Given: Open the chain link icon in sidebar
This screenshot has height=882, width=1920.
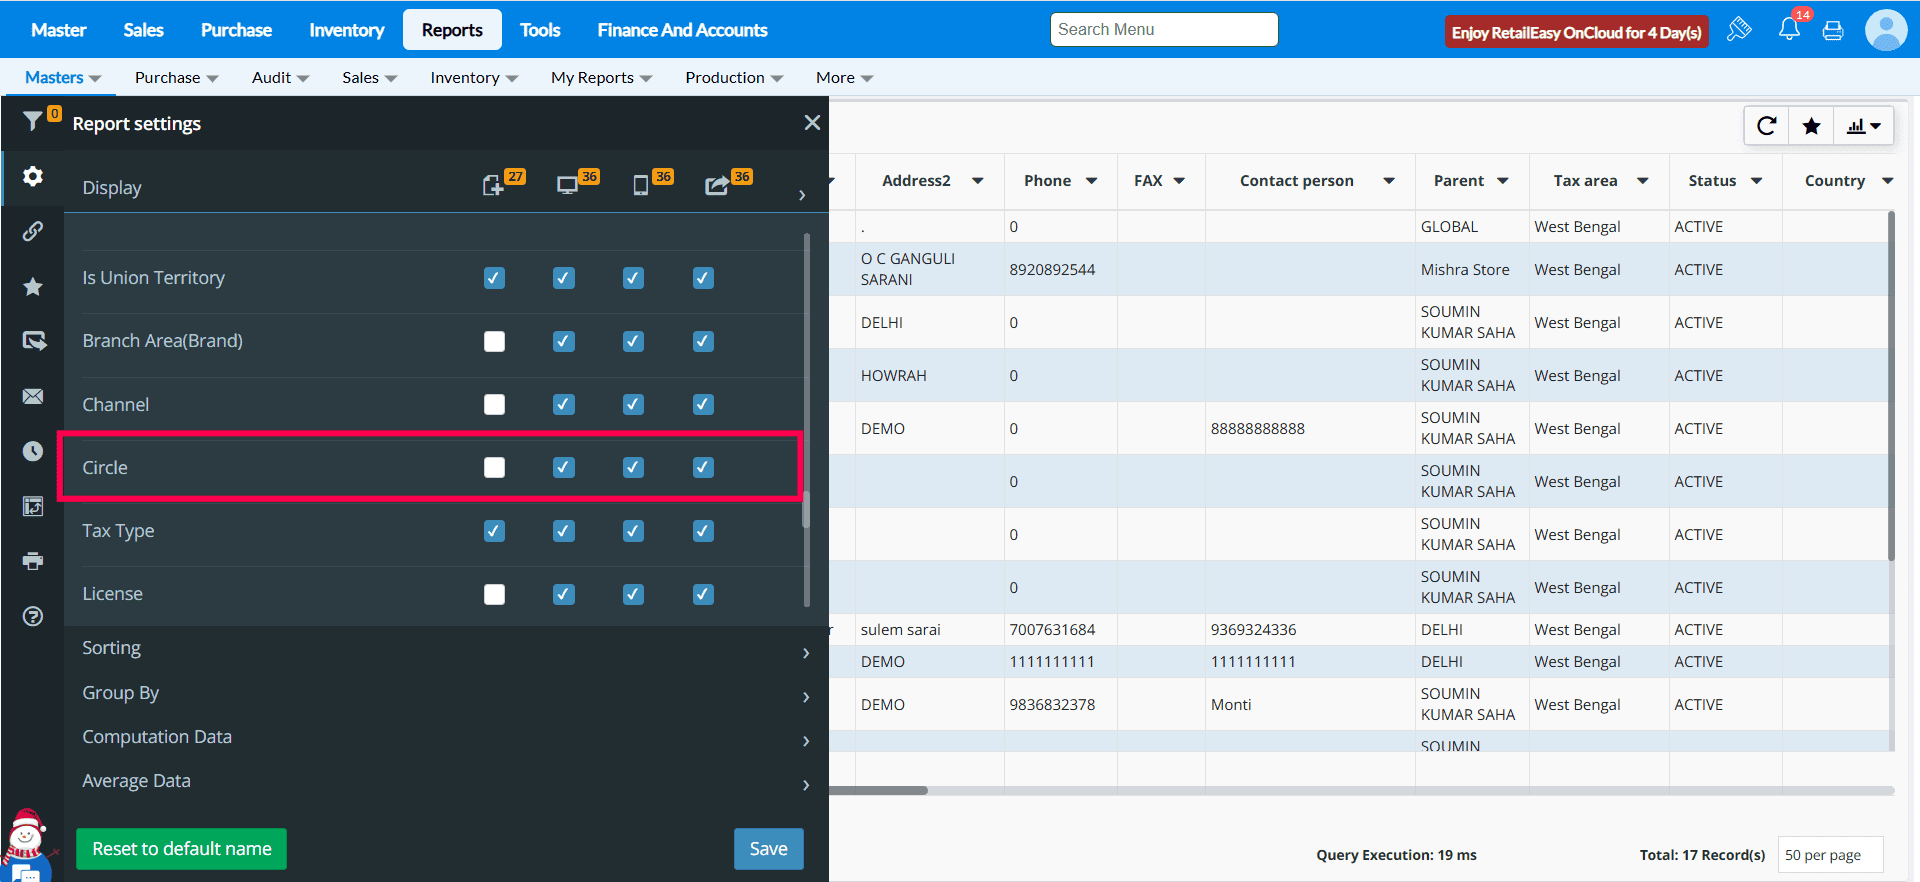Looking at the screenshot, I should [x=33, y=231].
